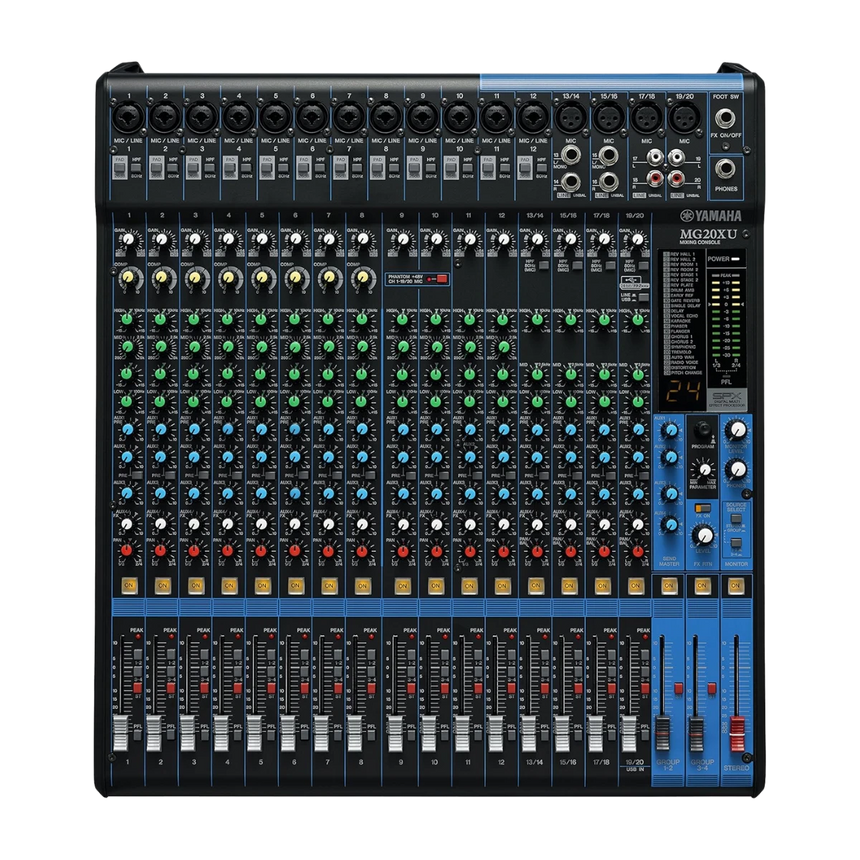Click the channel 3 HIGH EQ knob

[194, 319]
